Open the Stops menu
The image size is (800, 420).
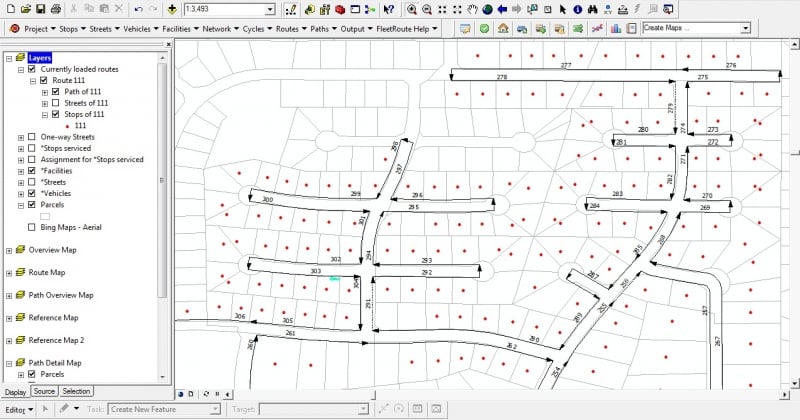click(72, 29)
